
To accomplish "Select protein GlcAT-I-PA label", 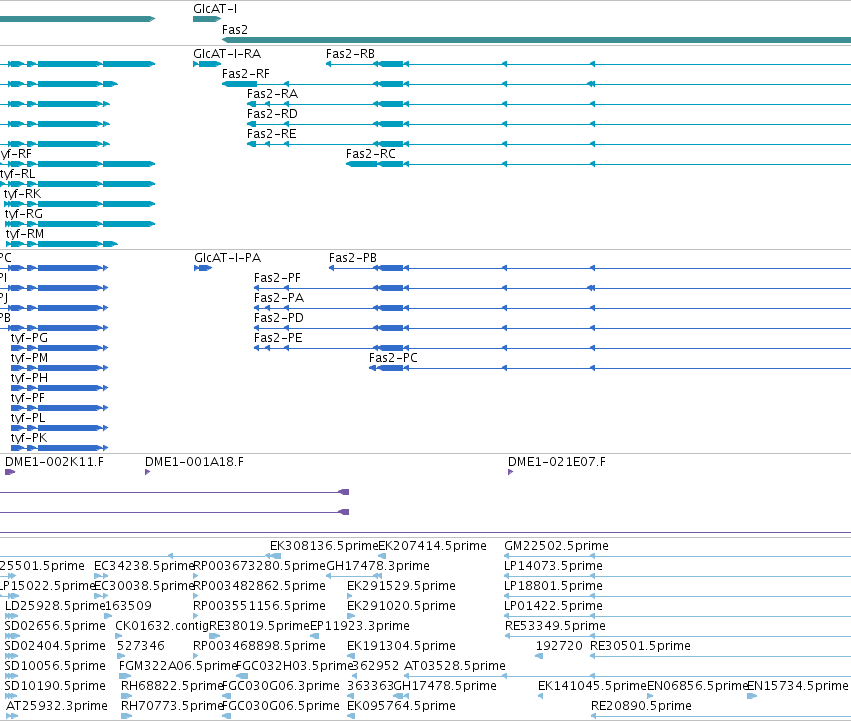I will 227,258.
